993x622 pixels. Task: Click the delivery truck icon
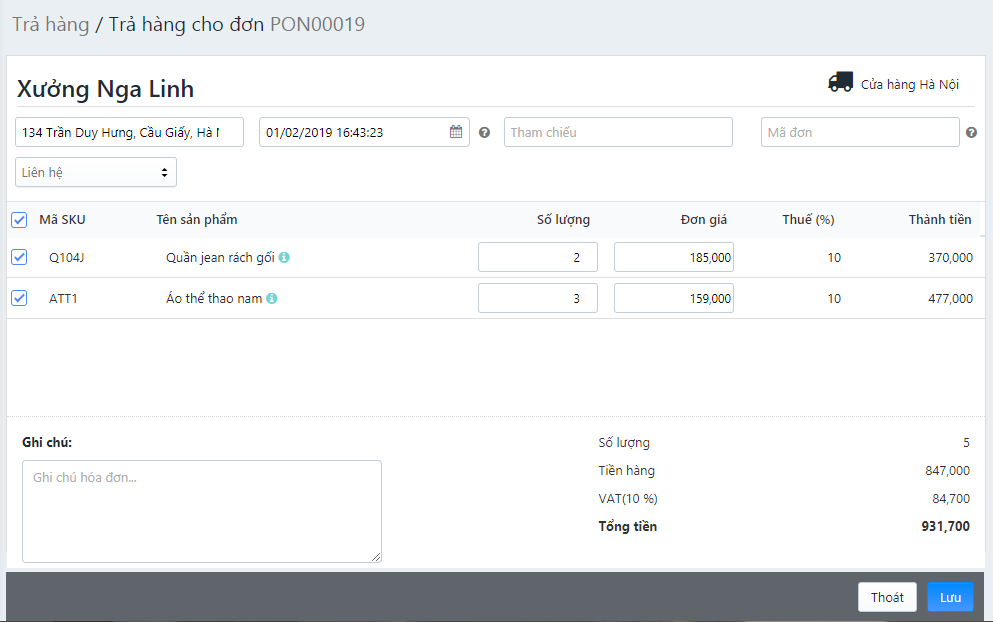[x=840, y=83]
